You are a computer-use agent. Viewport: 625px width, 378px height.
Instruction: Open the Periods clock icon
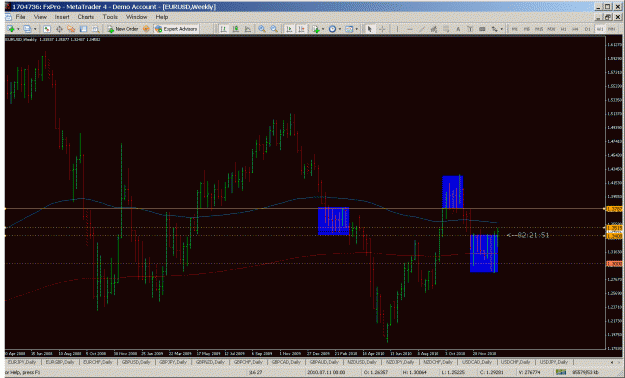pyautogui.click(x=332, y=29)
